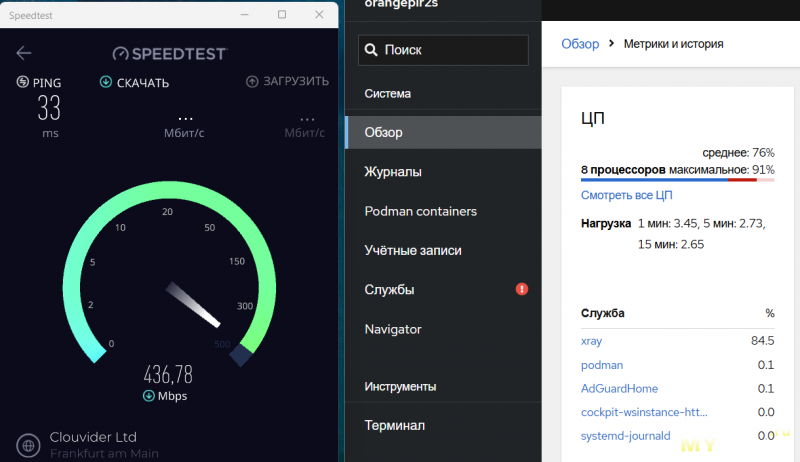Click the Speedtest speed gauge needle
The image size is (800, 462).
193,304
